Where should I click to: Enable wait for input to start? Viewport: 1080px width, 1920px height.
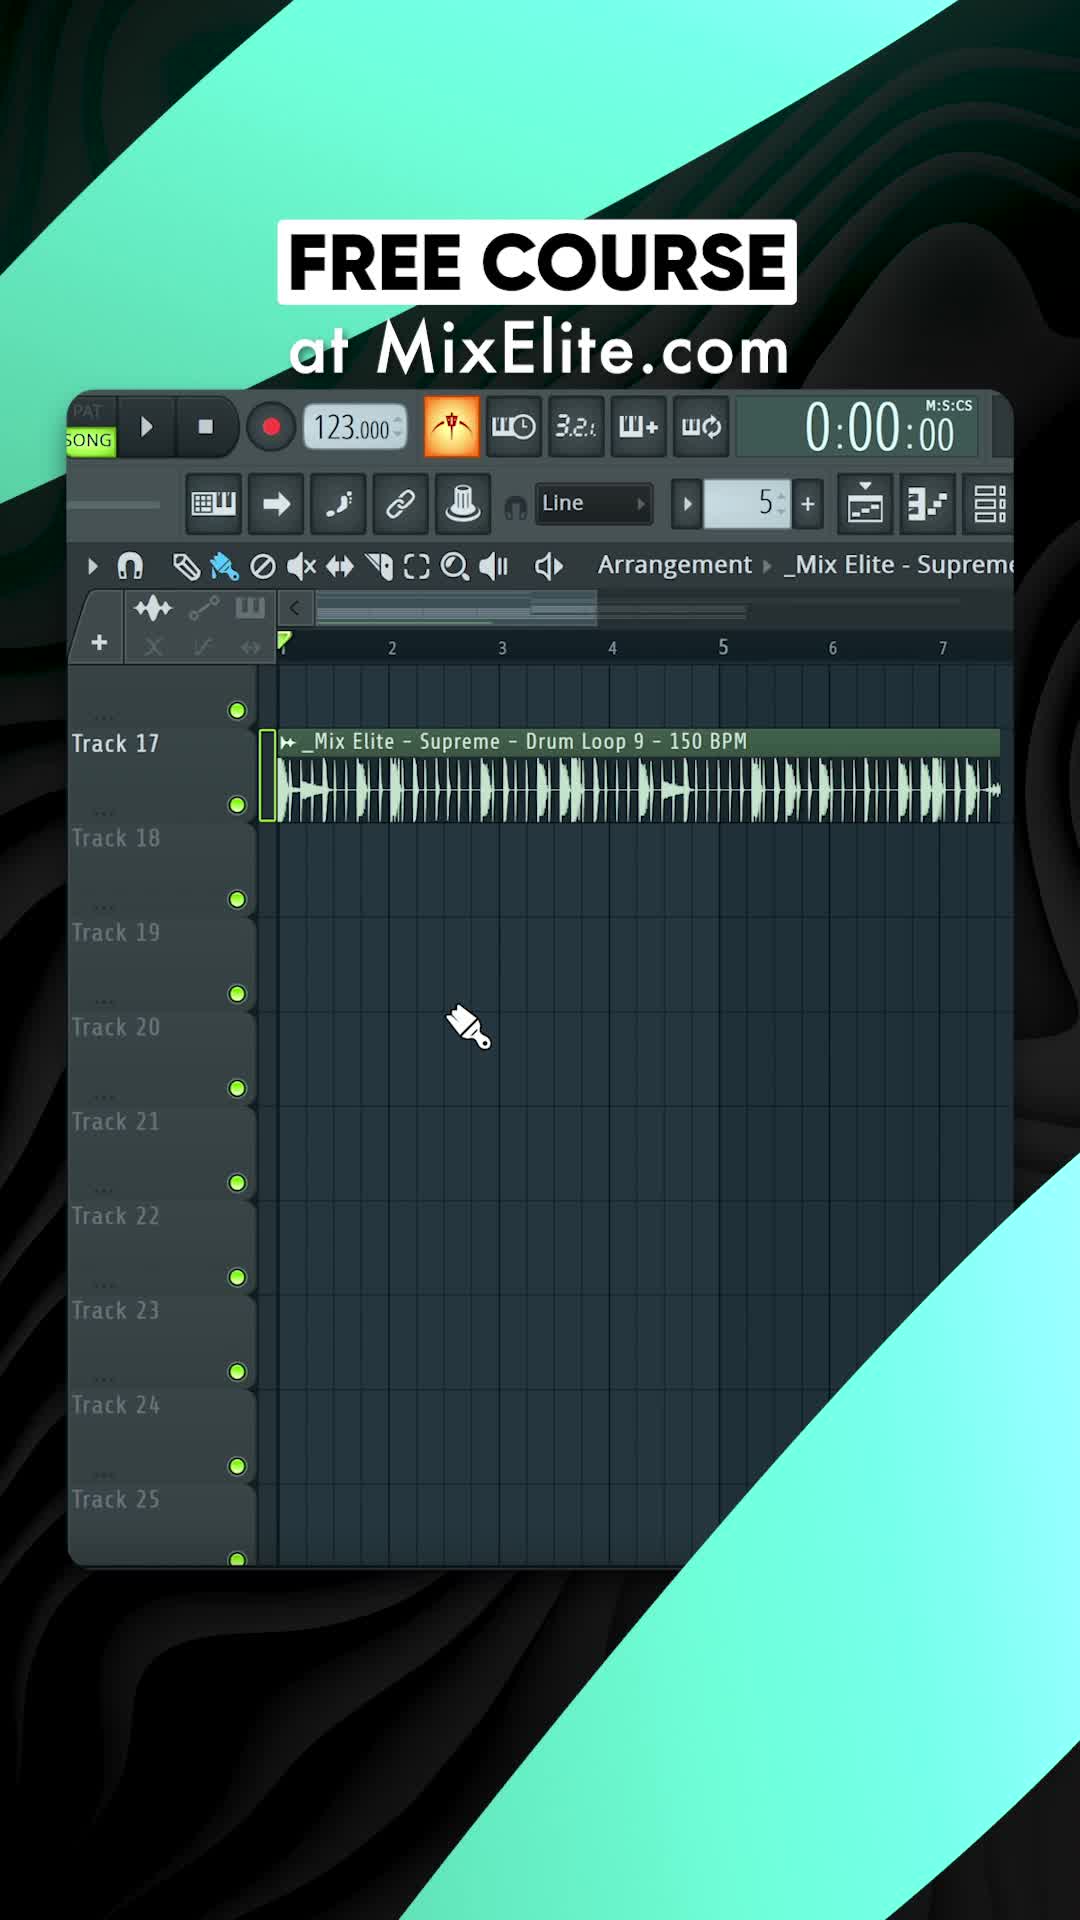513,427
